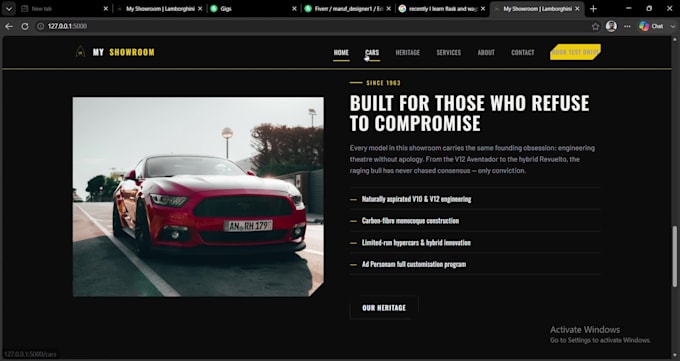This screenshot has width=680, height=361.
Task: Click the page vertical scrollbar thumb
Action: (674, 256)
